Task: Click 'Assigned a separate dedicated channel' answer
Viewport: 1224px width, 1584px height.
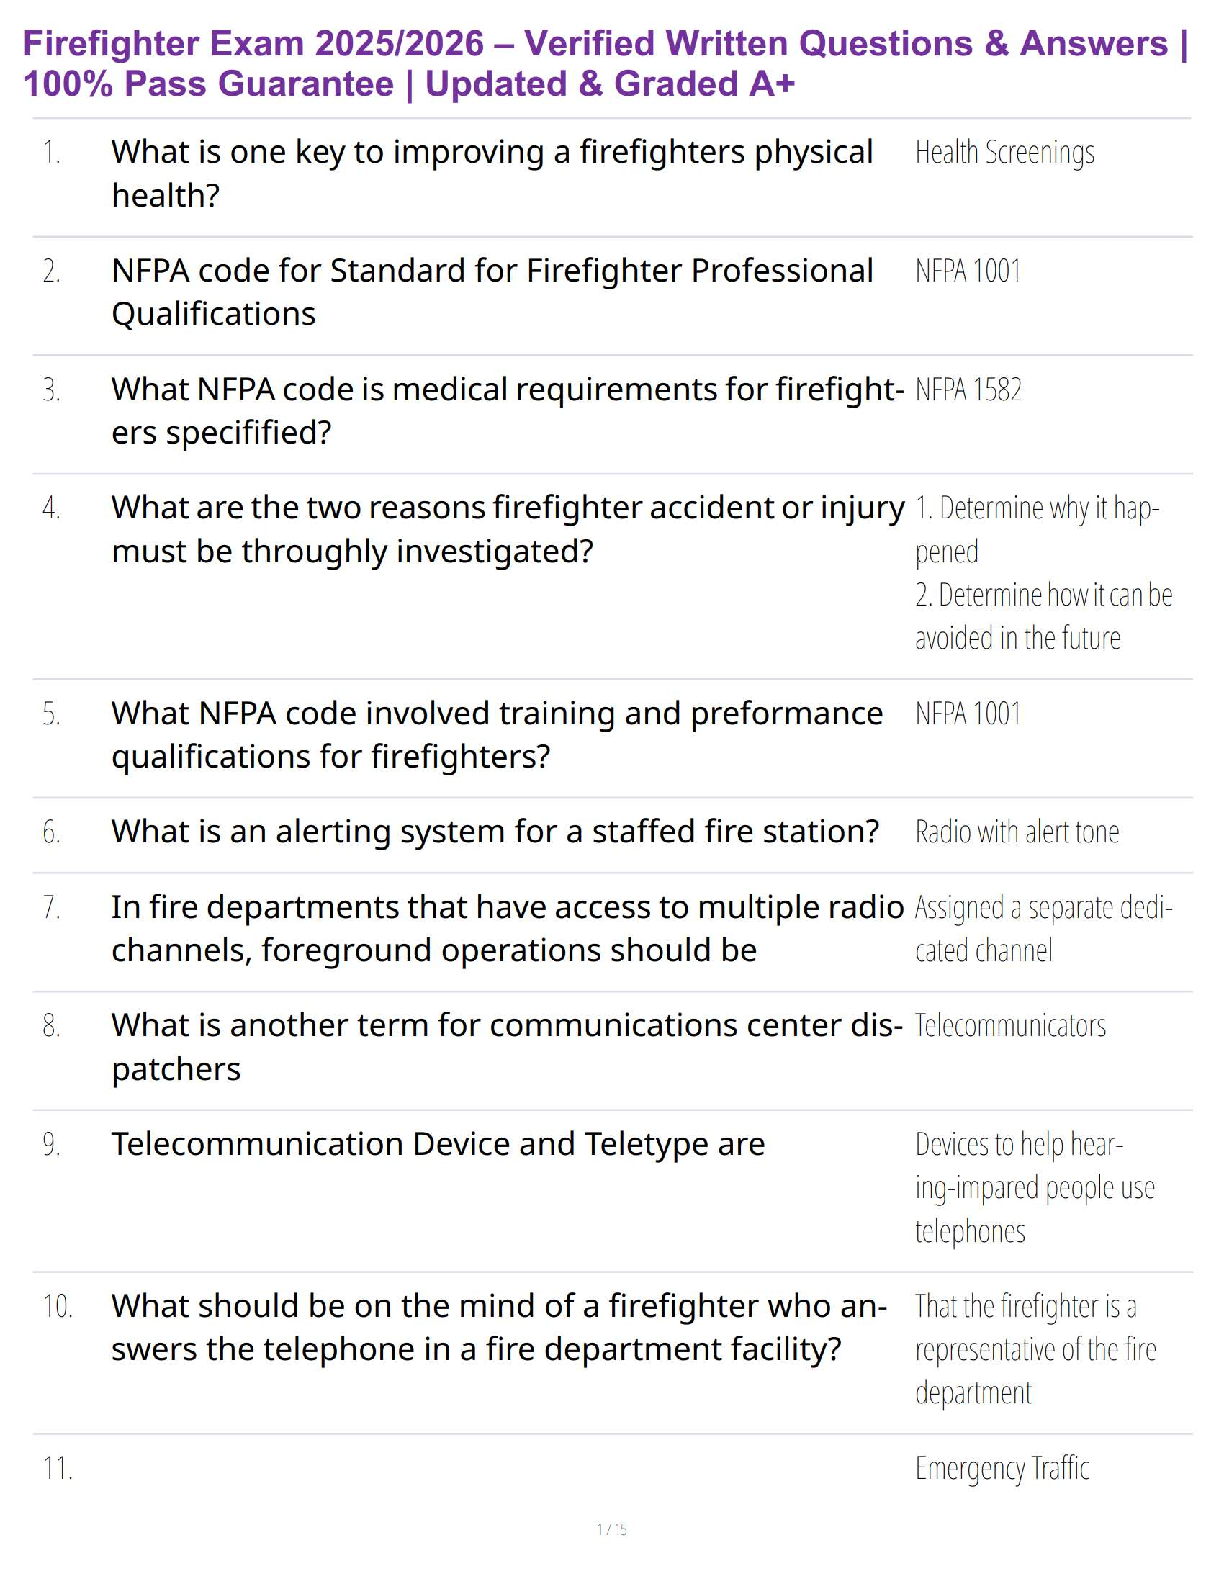Action: pos(1042,928)
